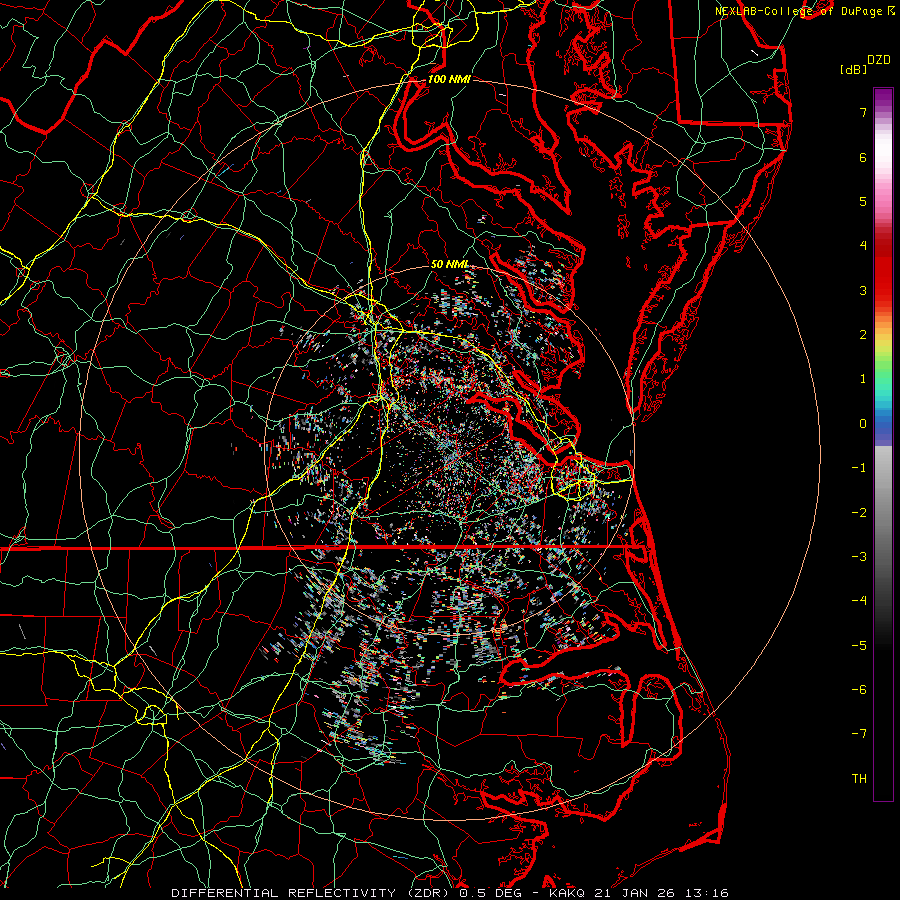Click the 5 value on the scale
The width and height of the screenshot is (900, 900).
863,201
